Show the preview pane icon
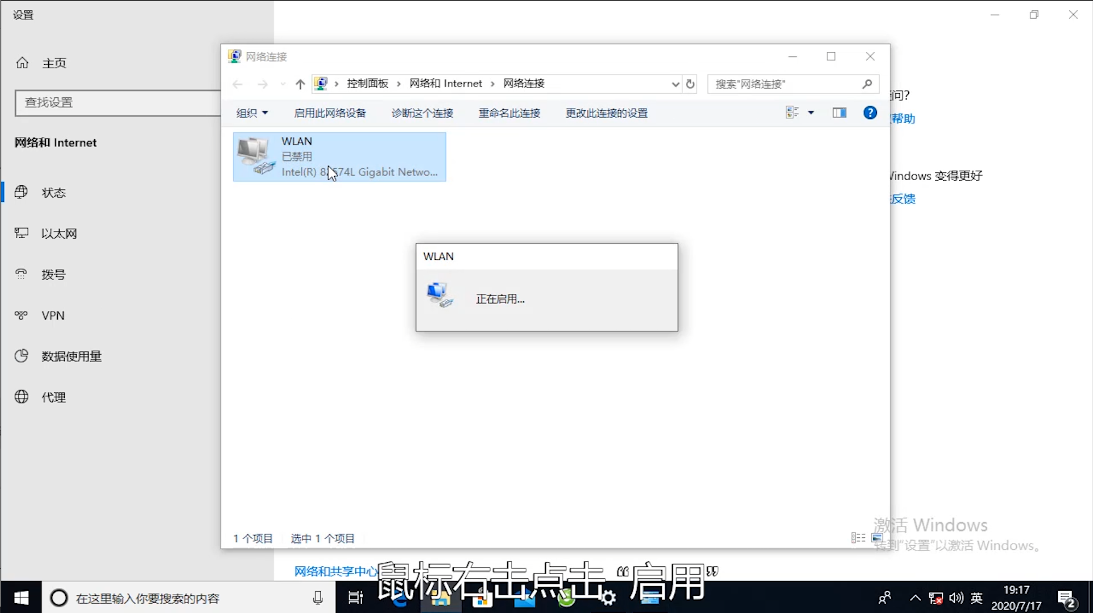Viewport: 1093px width, 613px height. (x=839, y=112)
